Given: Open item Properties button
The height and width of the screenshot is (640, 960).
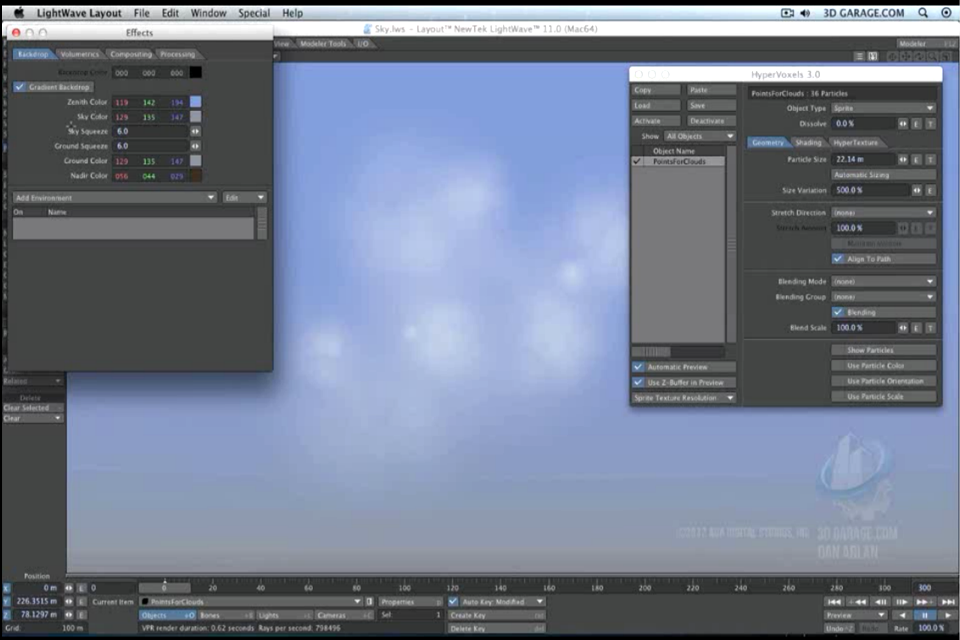Looking at the screenshot, I should coord(410,601).
